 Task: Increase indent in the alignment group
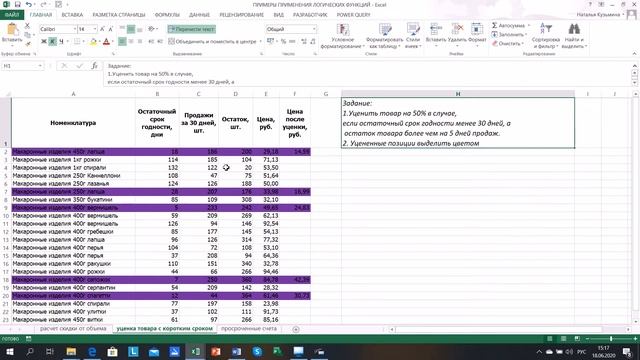[x=160, y=42]
